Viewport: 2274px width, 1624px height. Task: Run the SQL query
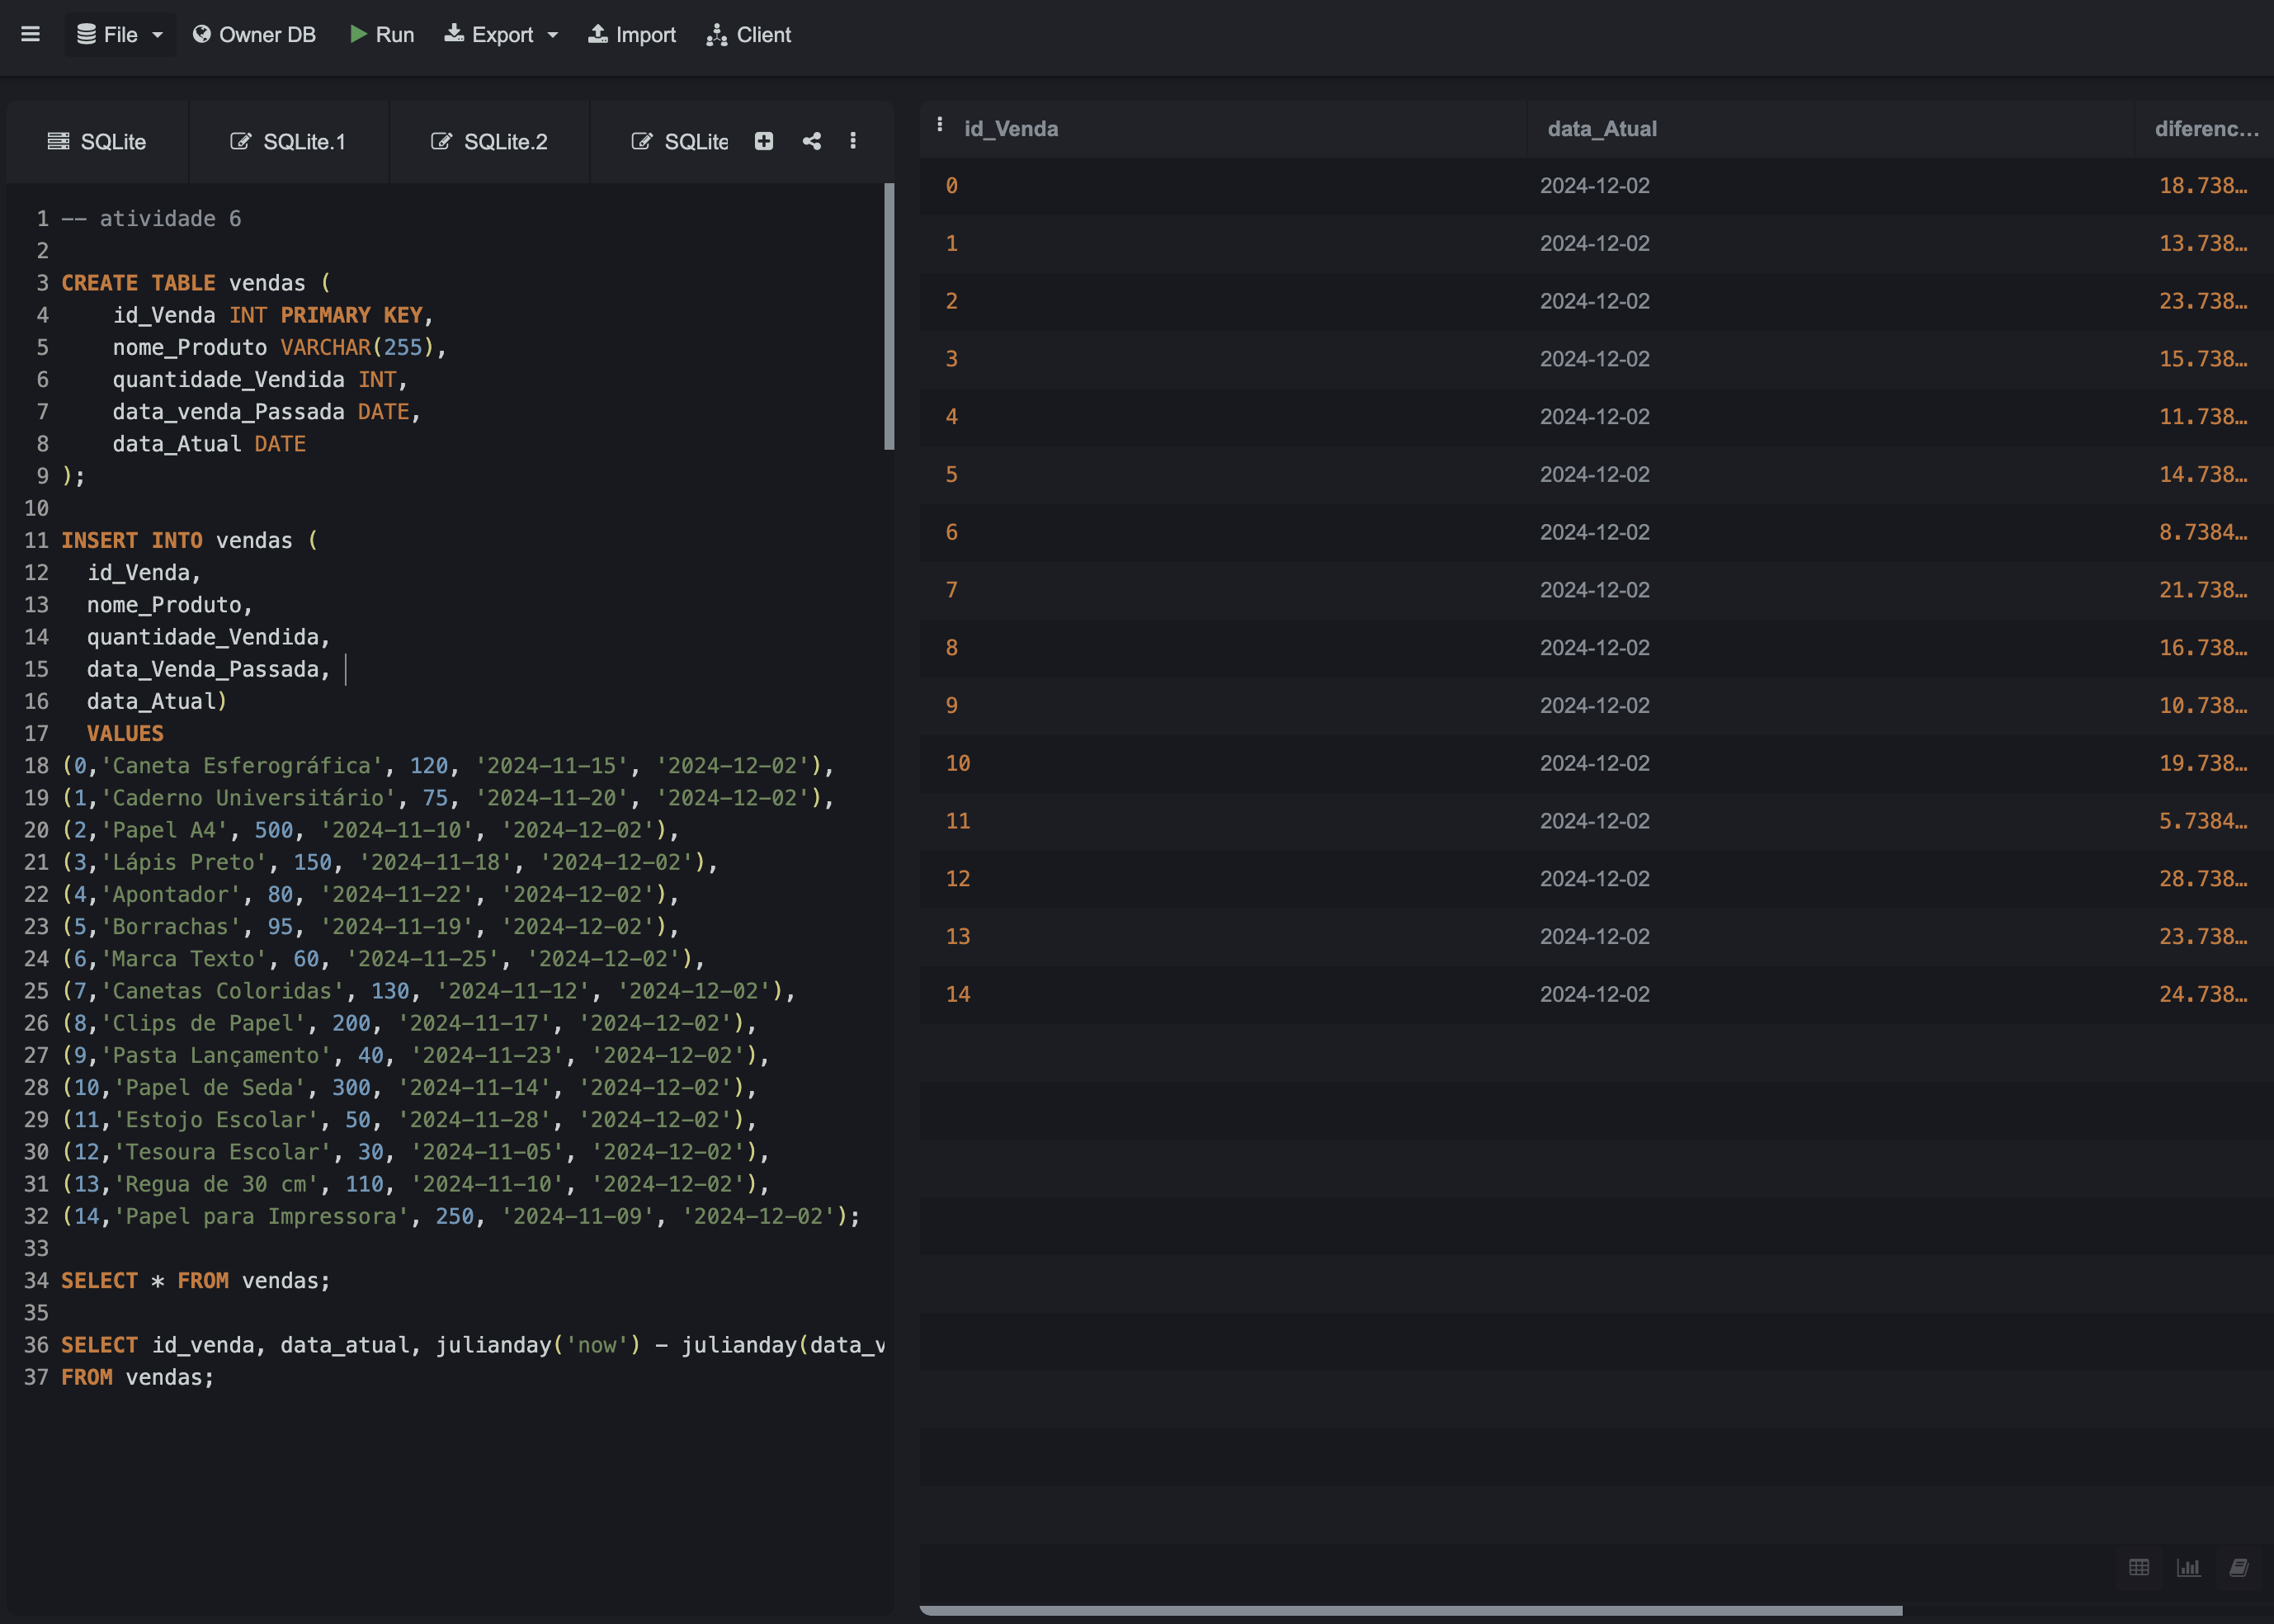click(x=381, y=35)
